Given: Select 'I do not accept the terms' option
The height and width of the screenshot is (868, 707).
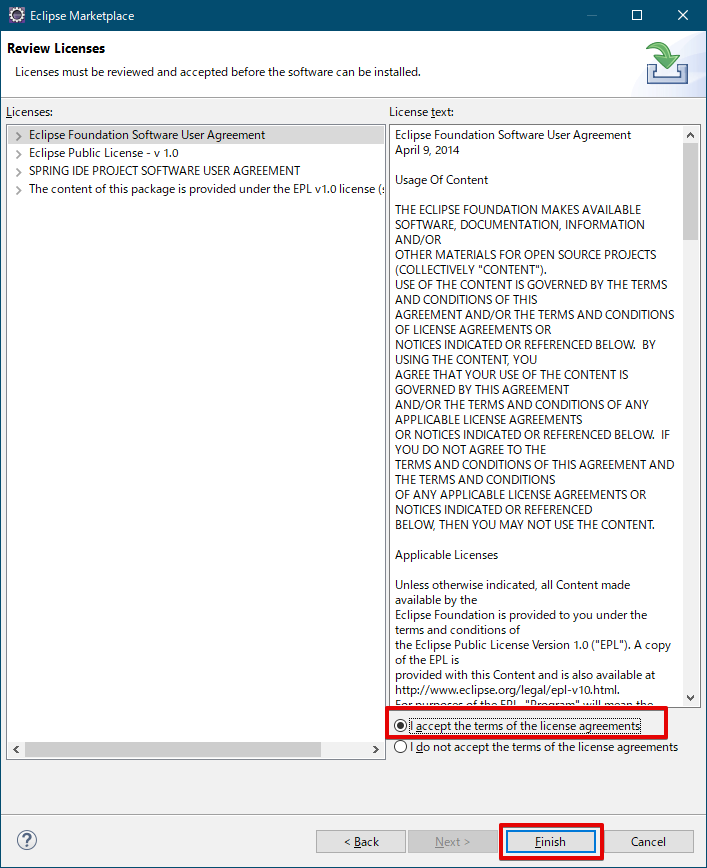Looking at the screenshot, I should click(x=400, y=747).
